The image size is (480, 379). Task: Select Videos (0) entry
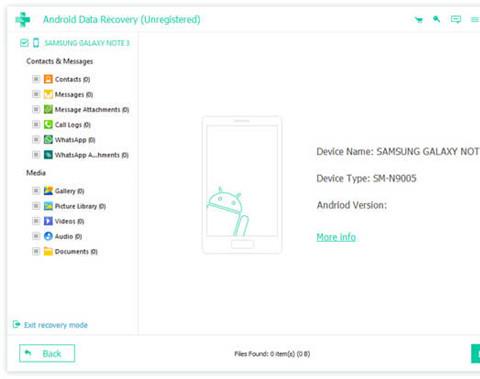click(x=69, y=221)
